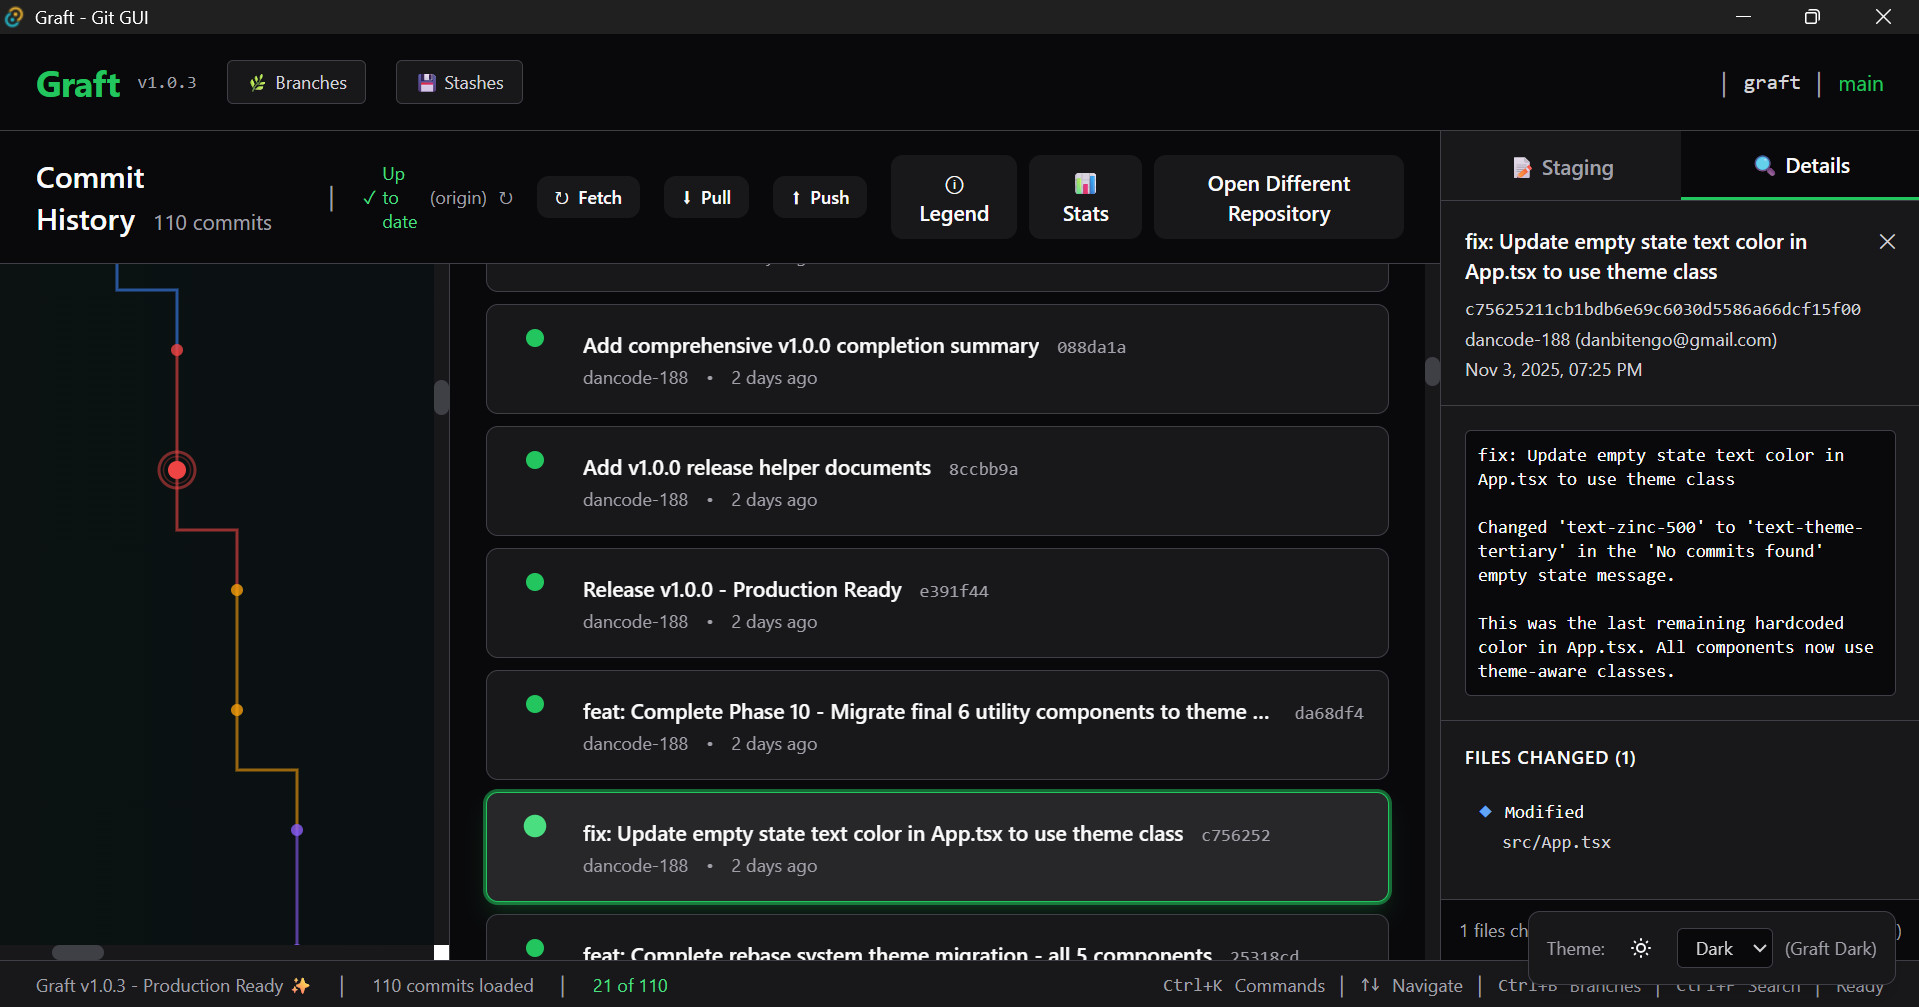Select the 'feat: Complete Phase 10' commit
The height and width of the screenshot is (1007, 1919).
pos(937,725)
